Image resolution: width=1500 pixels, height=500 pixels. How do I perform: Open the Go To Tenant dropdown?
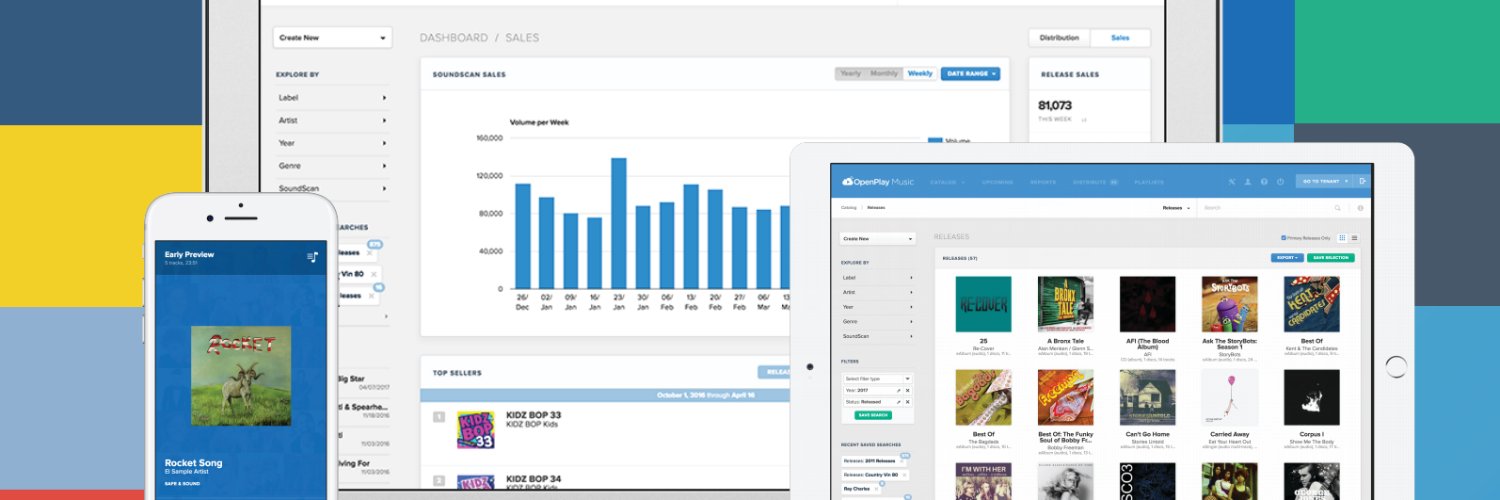click(x=1324, y=182)
